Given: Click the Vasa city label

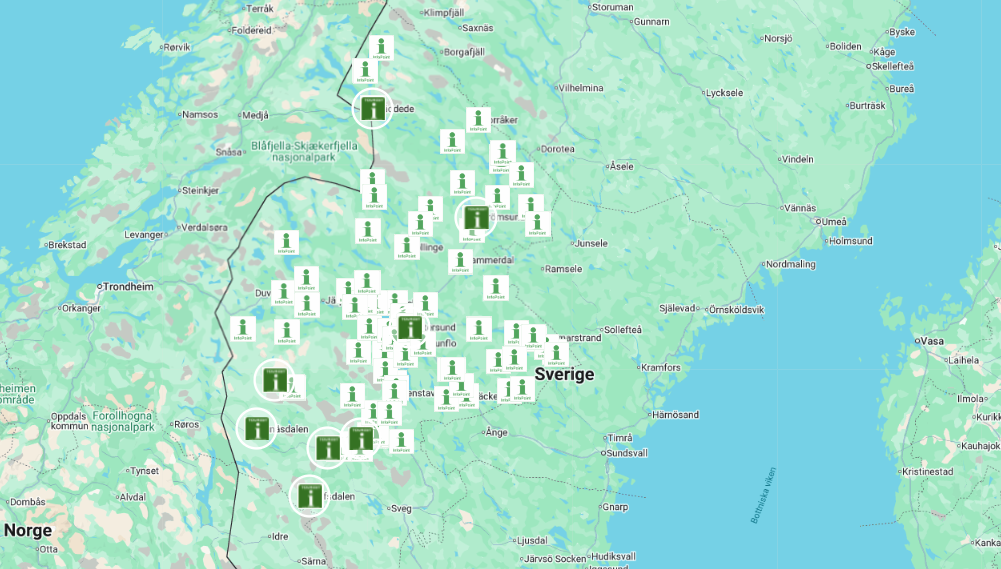Looking at the screenshot, I should (x=932, y=341).
